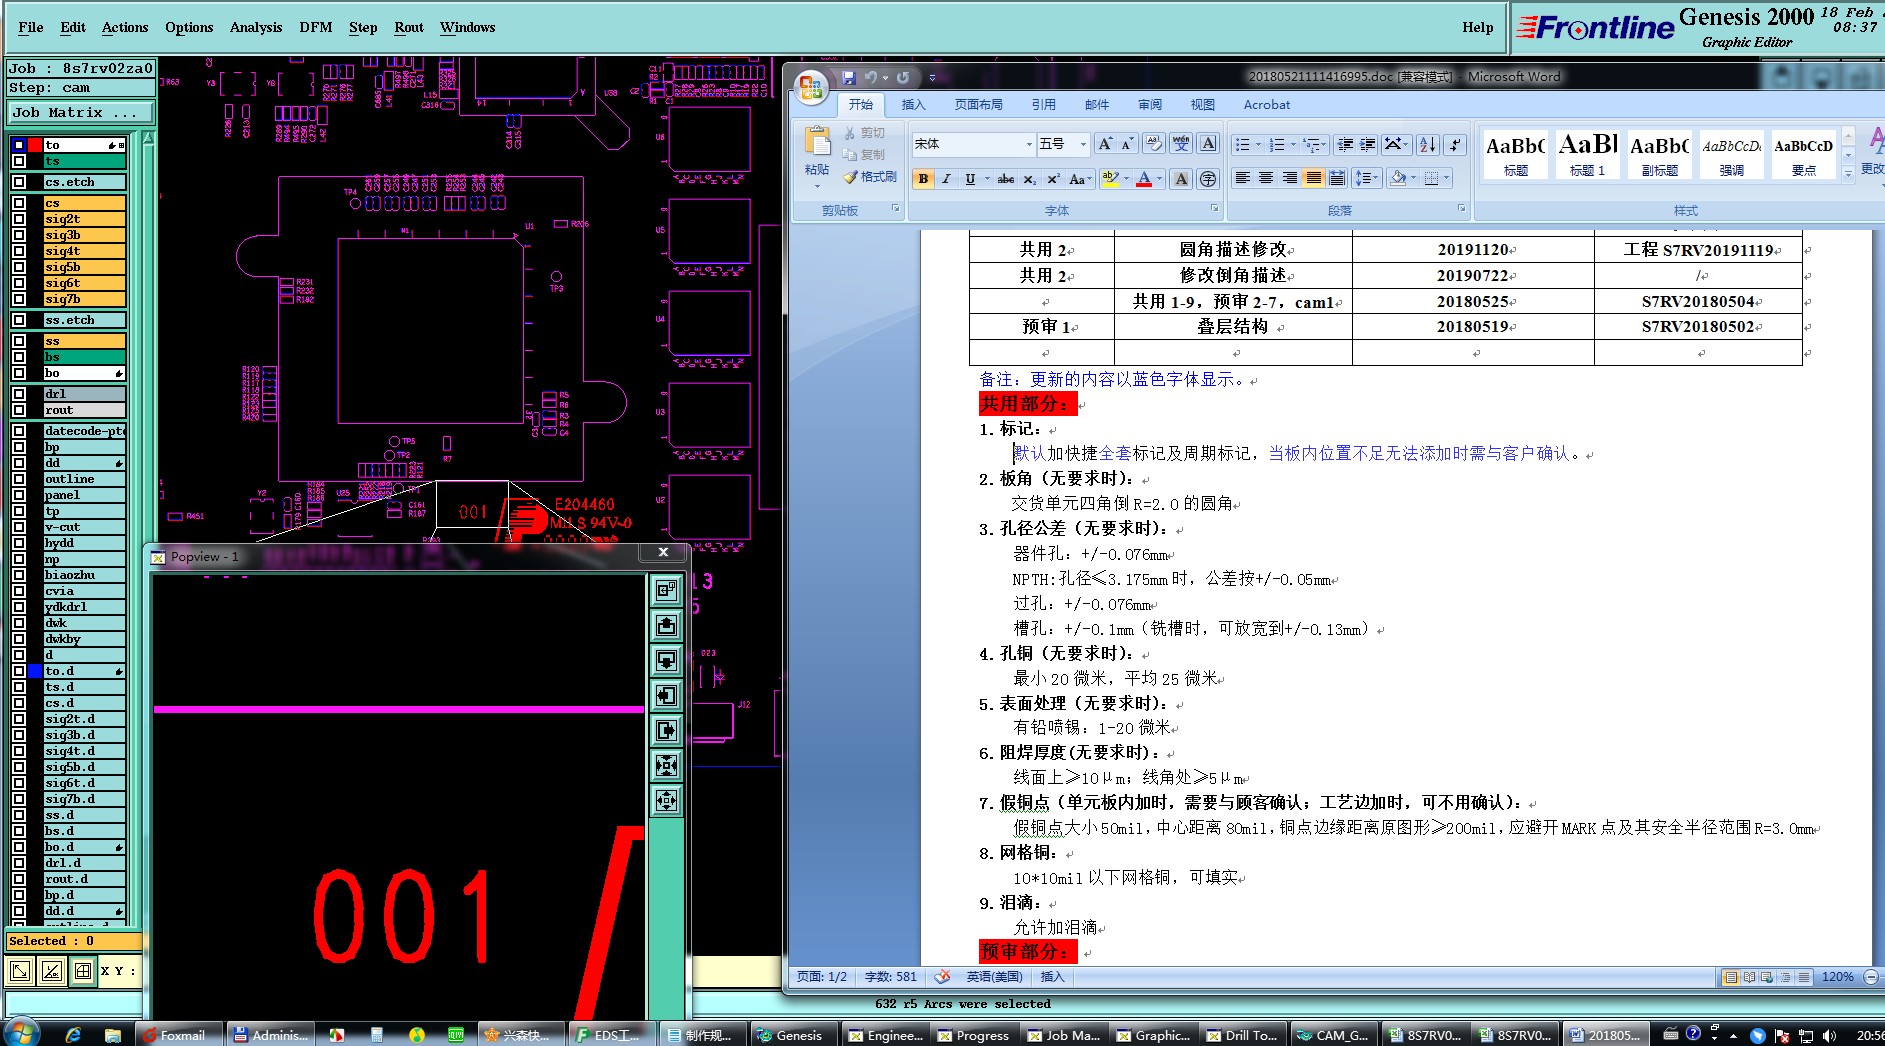Click the Popview zoom-out arrows icon

667,801
